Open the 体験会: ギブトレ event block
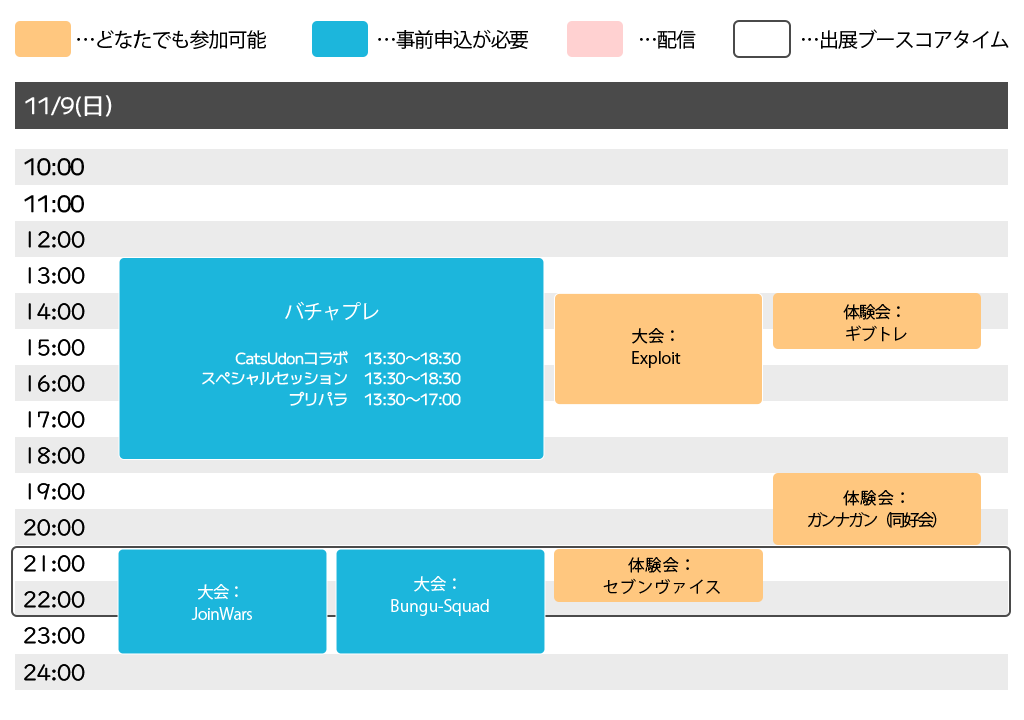 [876, 321]
